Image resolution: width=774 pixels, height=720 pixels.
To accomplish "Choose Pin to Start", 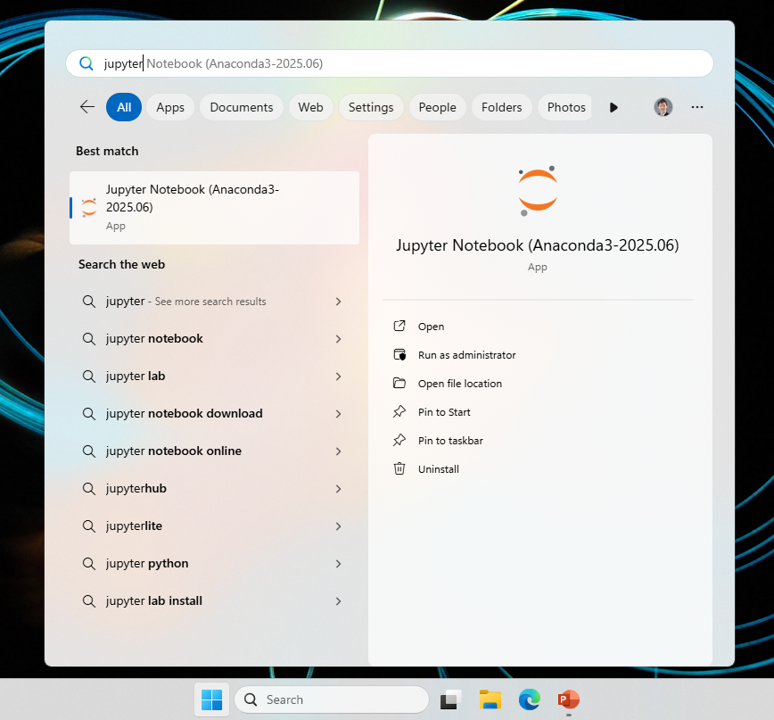I will tap(444, 413).
